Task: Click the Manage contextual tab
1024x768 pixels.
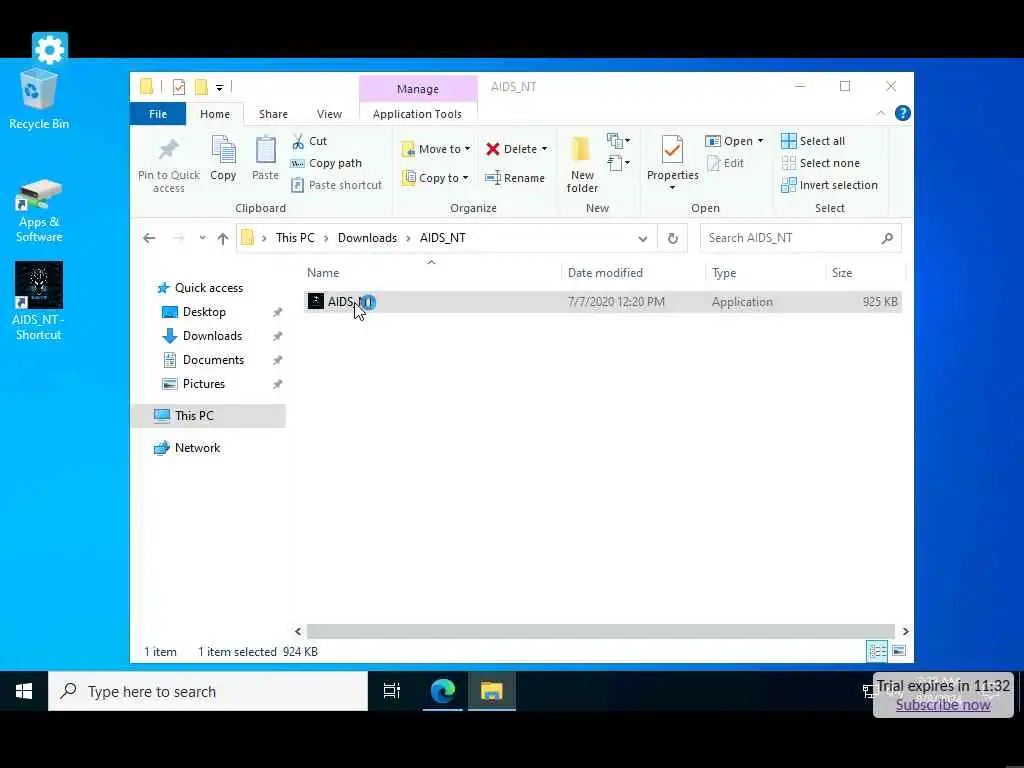Action: 418,89
